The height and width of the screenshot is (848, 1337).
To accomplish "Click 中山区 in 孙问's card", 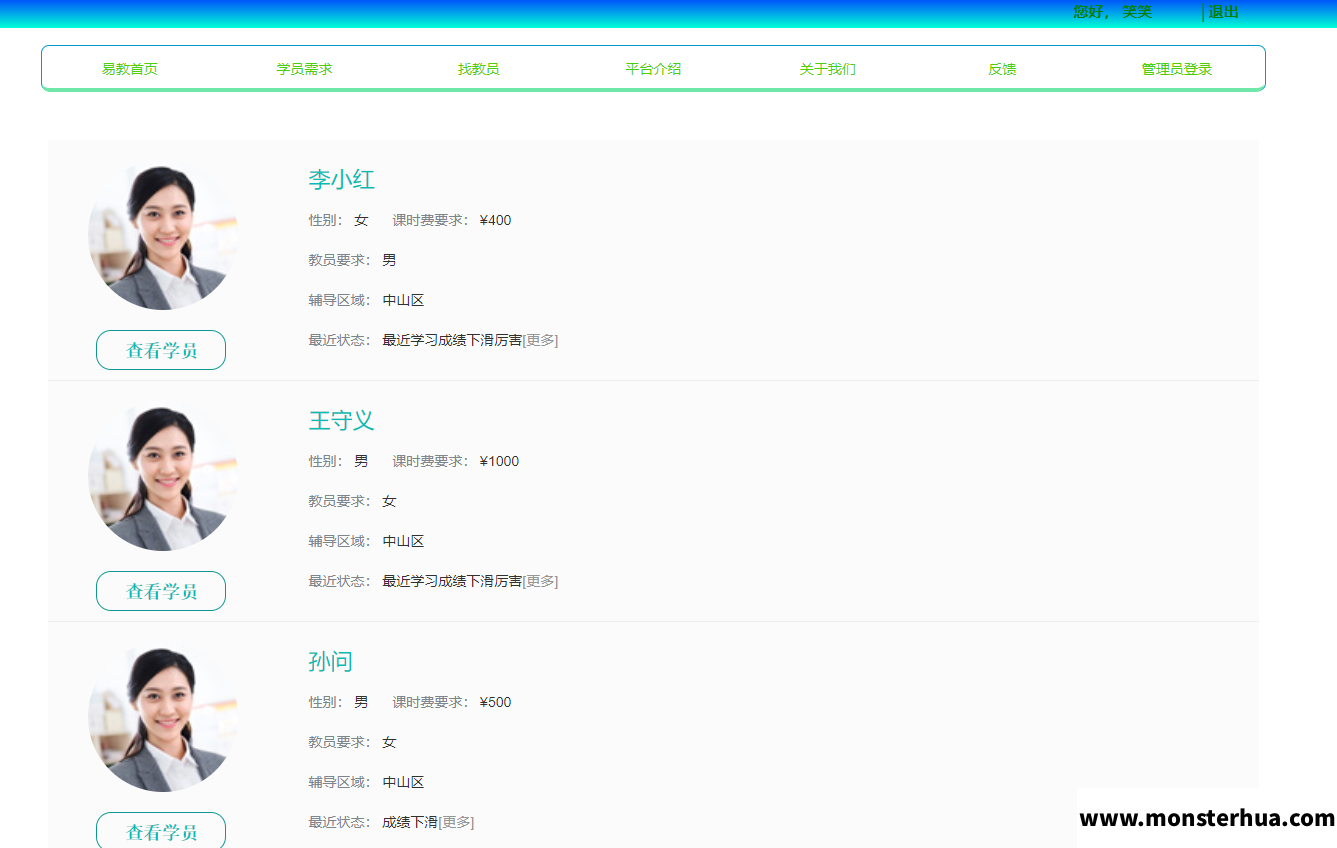I will tap(403, 782).
